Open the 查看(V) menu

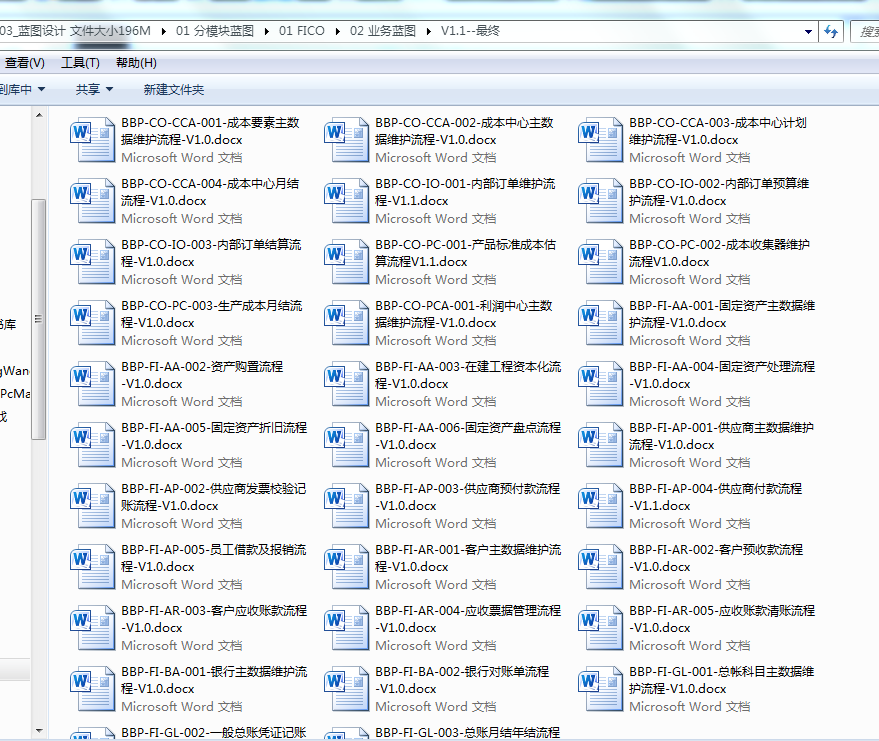(24, 63)
